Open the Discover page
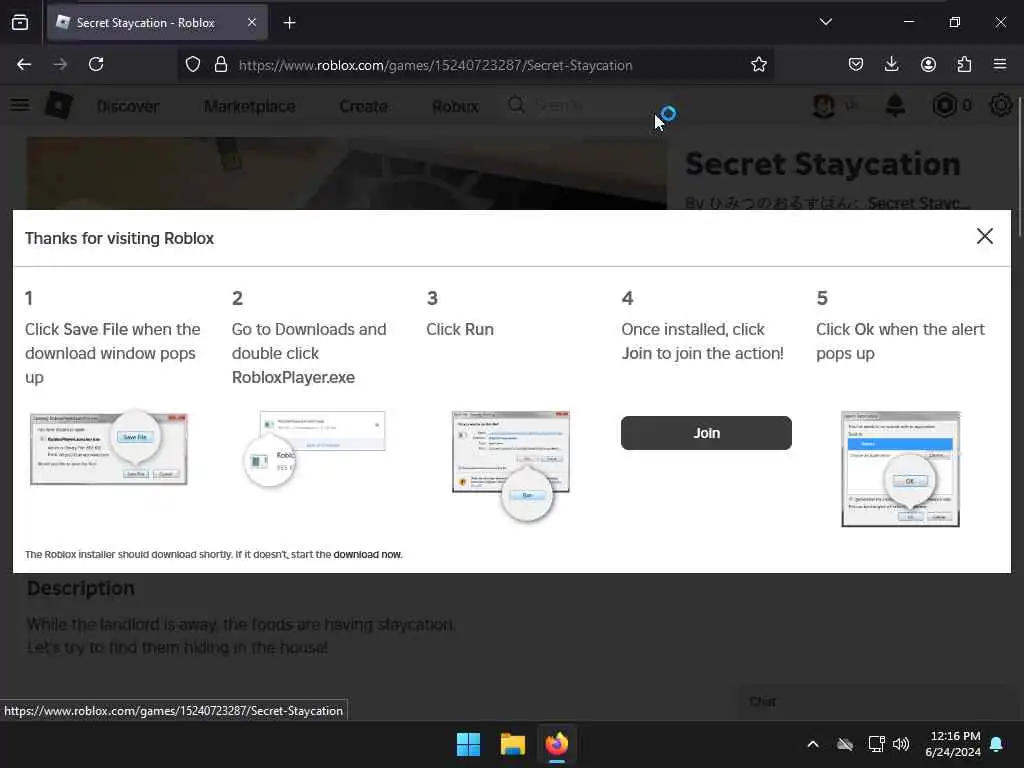 [128, 106]
